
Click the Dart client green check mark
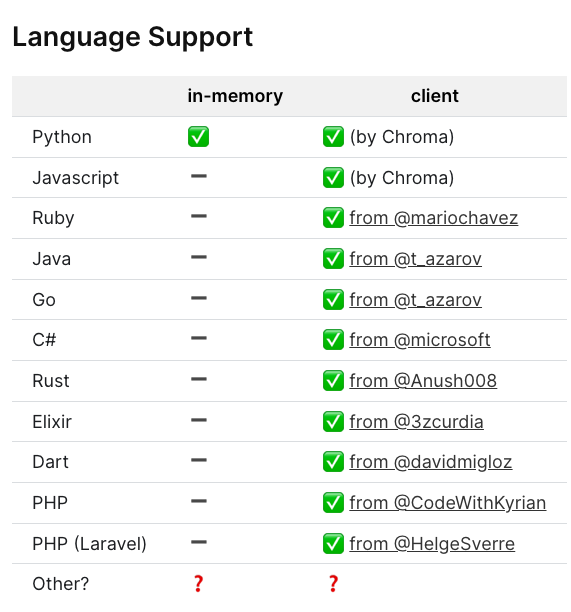tap(333, 462)
